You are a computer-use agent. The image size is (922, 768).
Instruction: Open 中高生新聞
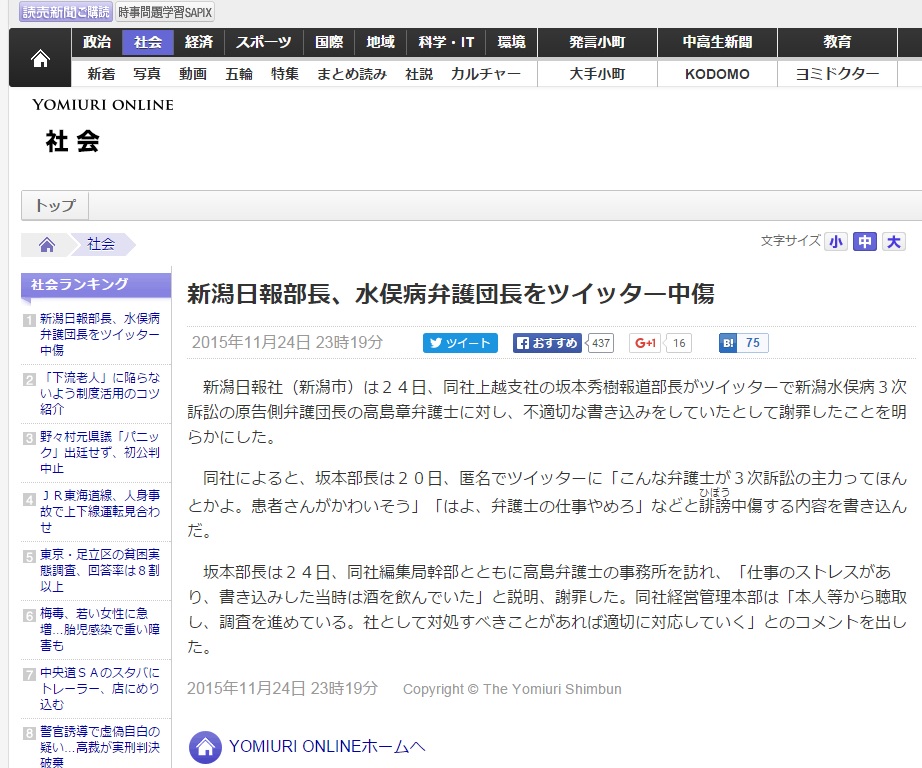[717, 42]
